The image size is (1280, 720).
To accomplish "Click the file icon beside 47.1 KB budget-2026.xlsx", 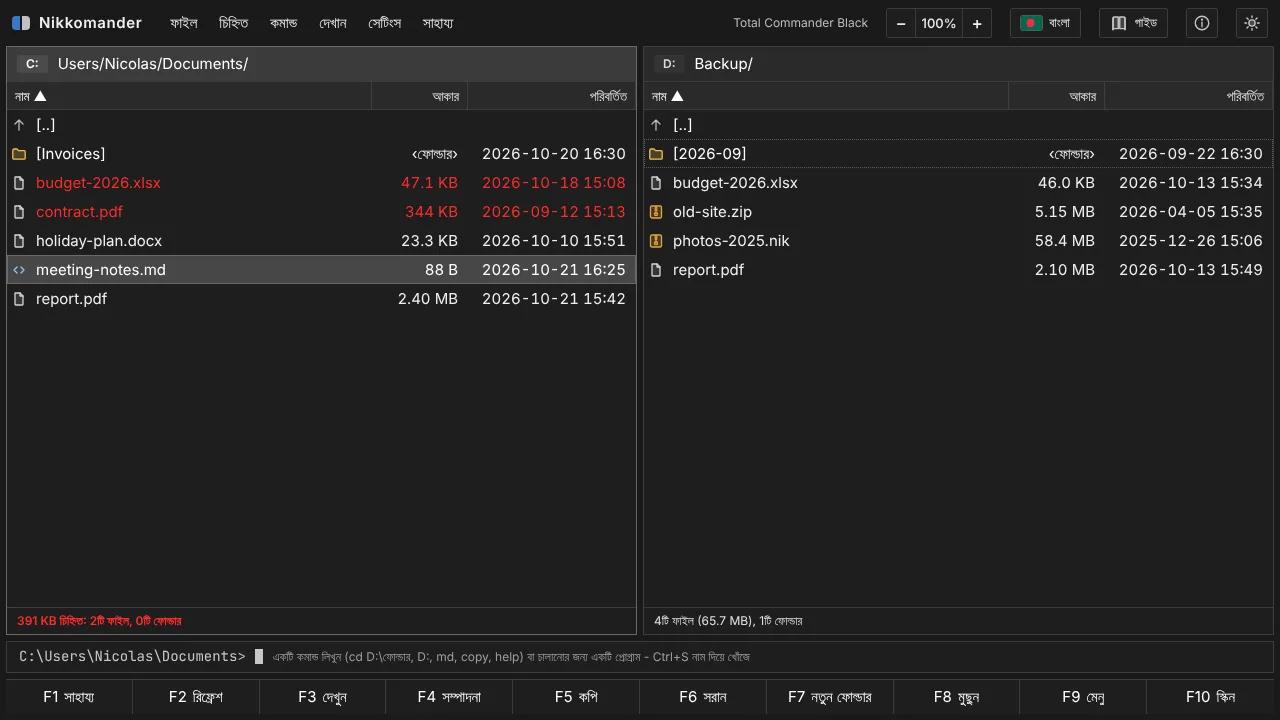I will click(x=19, y=183).
